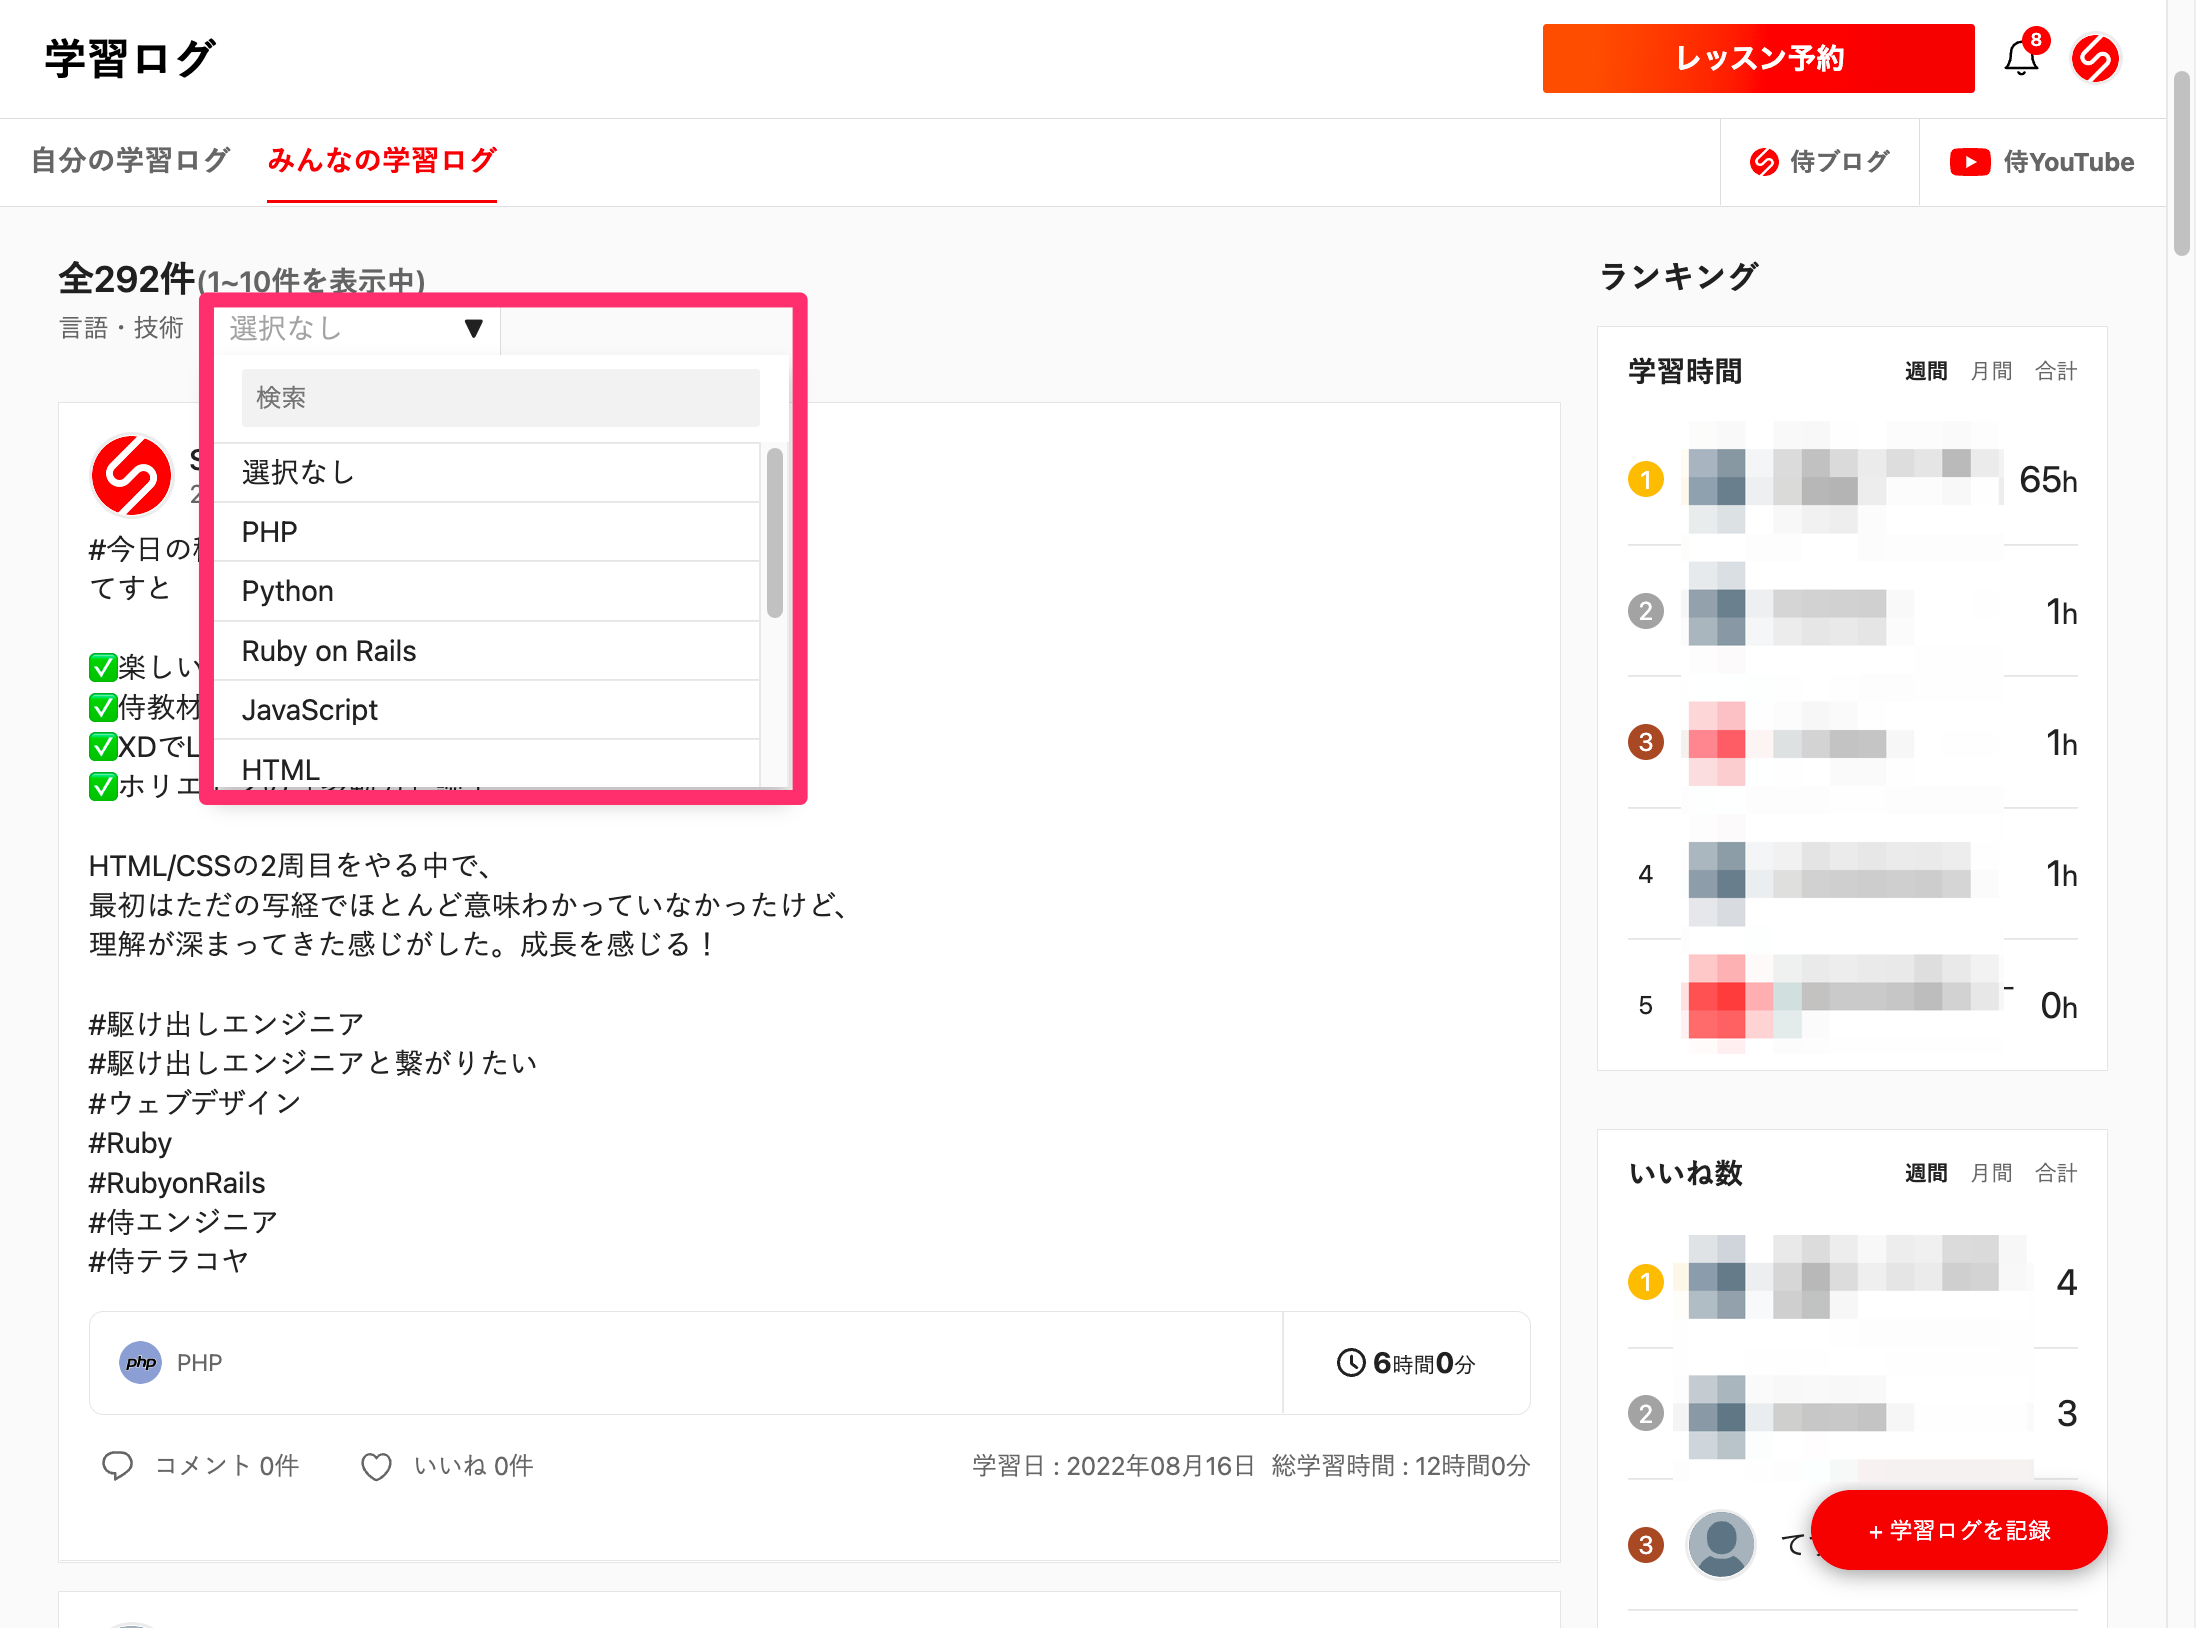Screen dimensions: 2196x1628
Task: Switch いいね数 ranking to 月間
Action: point(1990,1173)
